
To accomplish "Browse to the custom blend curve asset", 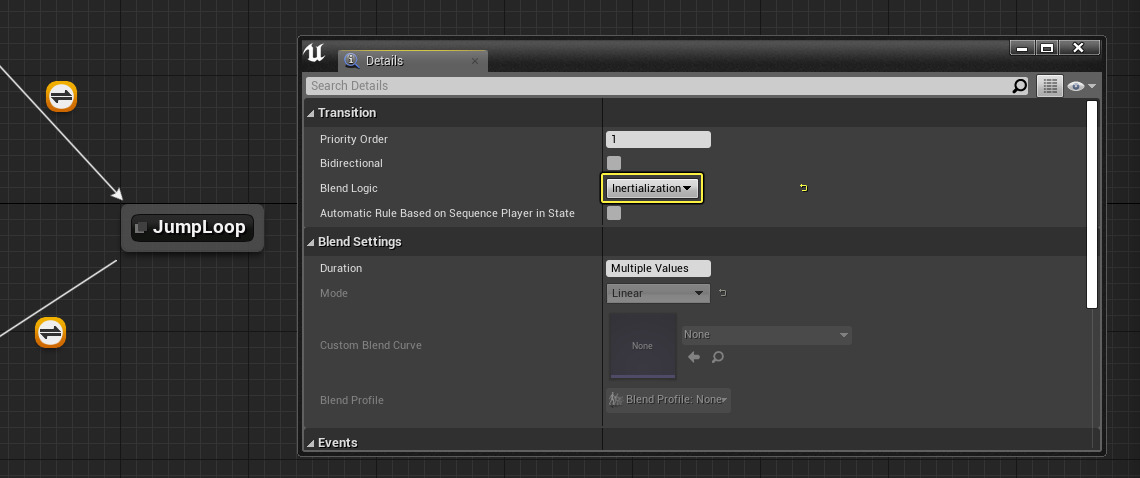I will coord(717,357).
